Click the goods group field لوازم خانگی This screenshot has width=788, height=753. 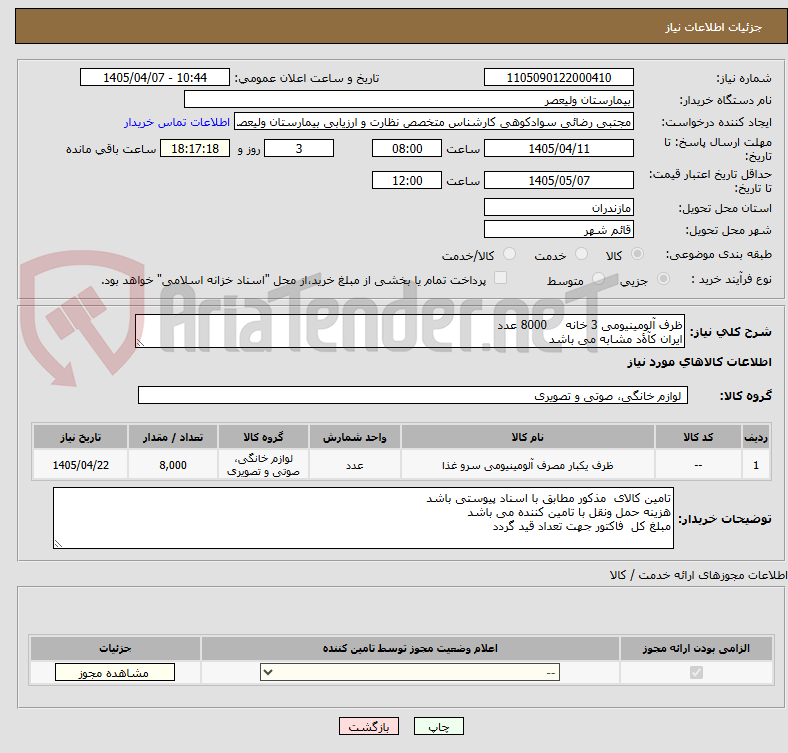pyautogui.click(x=413, y=395)
